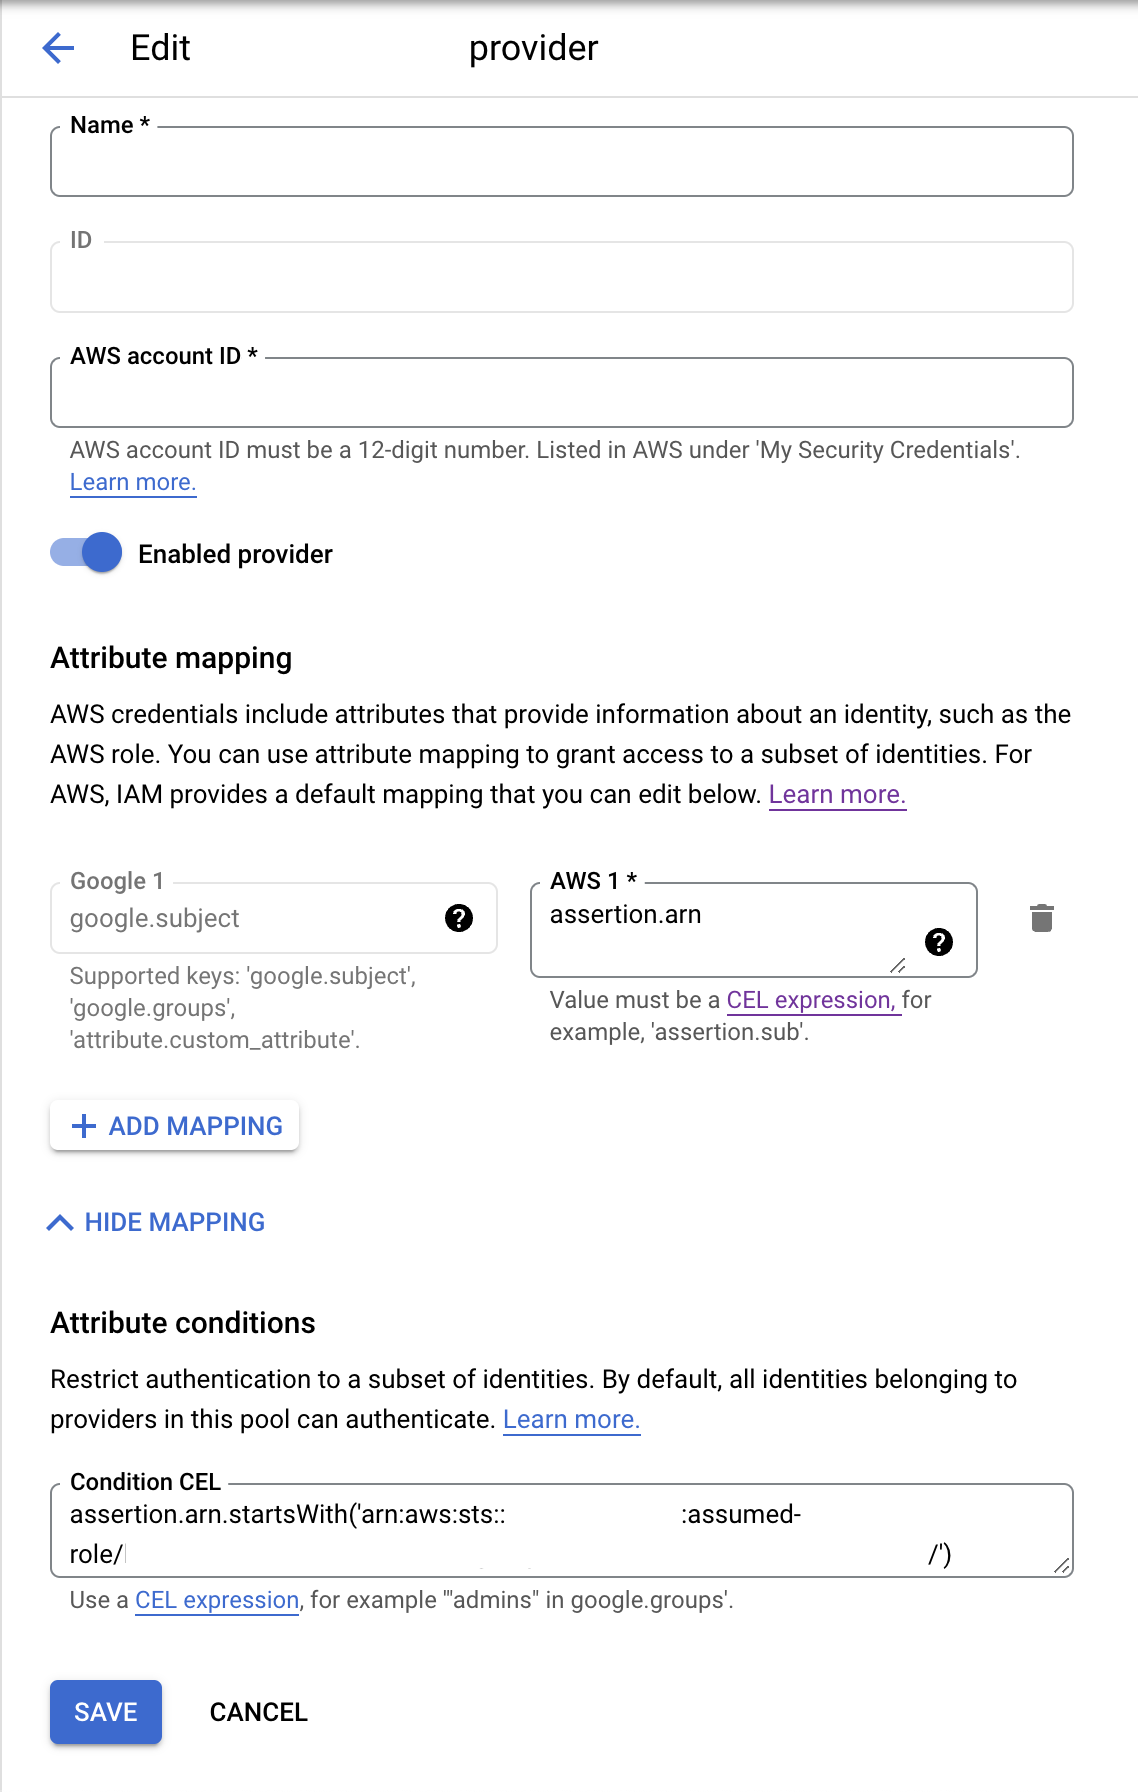The width and height of the screenshot is (1138, 1792).
Task: Collapse mapping with Hide Mapping chevron
Action: [x=60, y=1222]
